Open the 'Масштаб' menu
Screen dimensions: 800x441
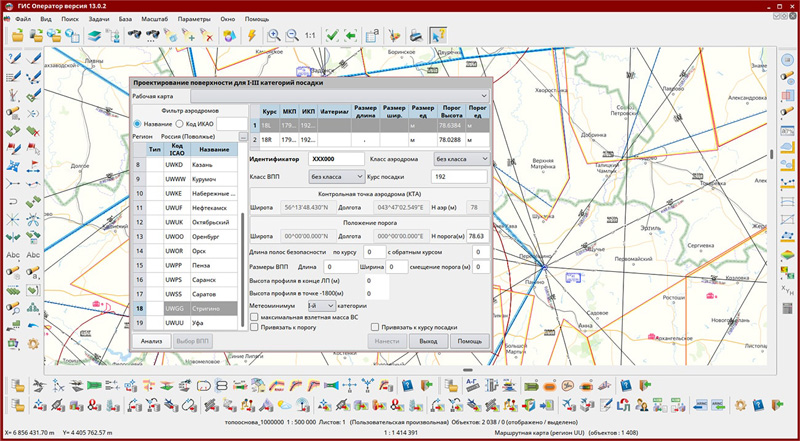click(x=153, y=19)
